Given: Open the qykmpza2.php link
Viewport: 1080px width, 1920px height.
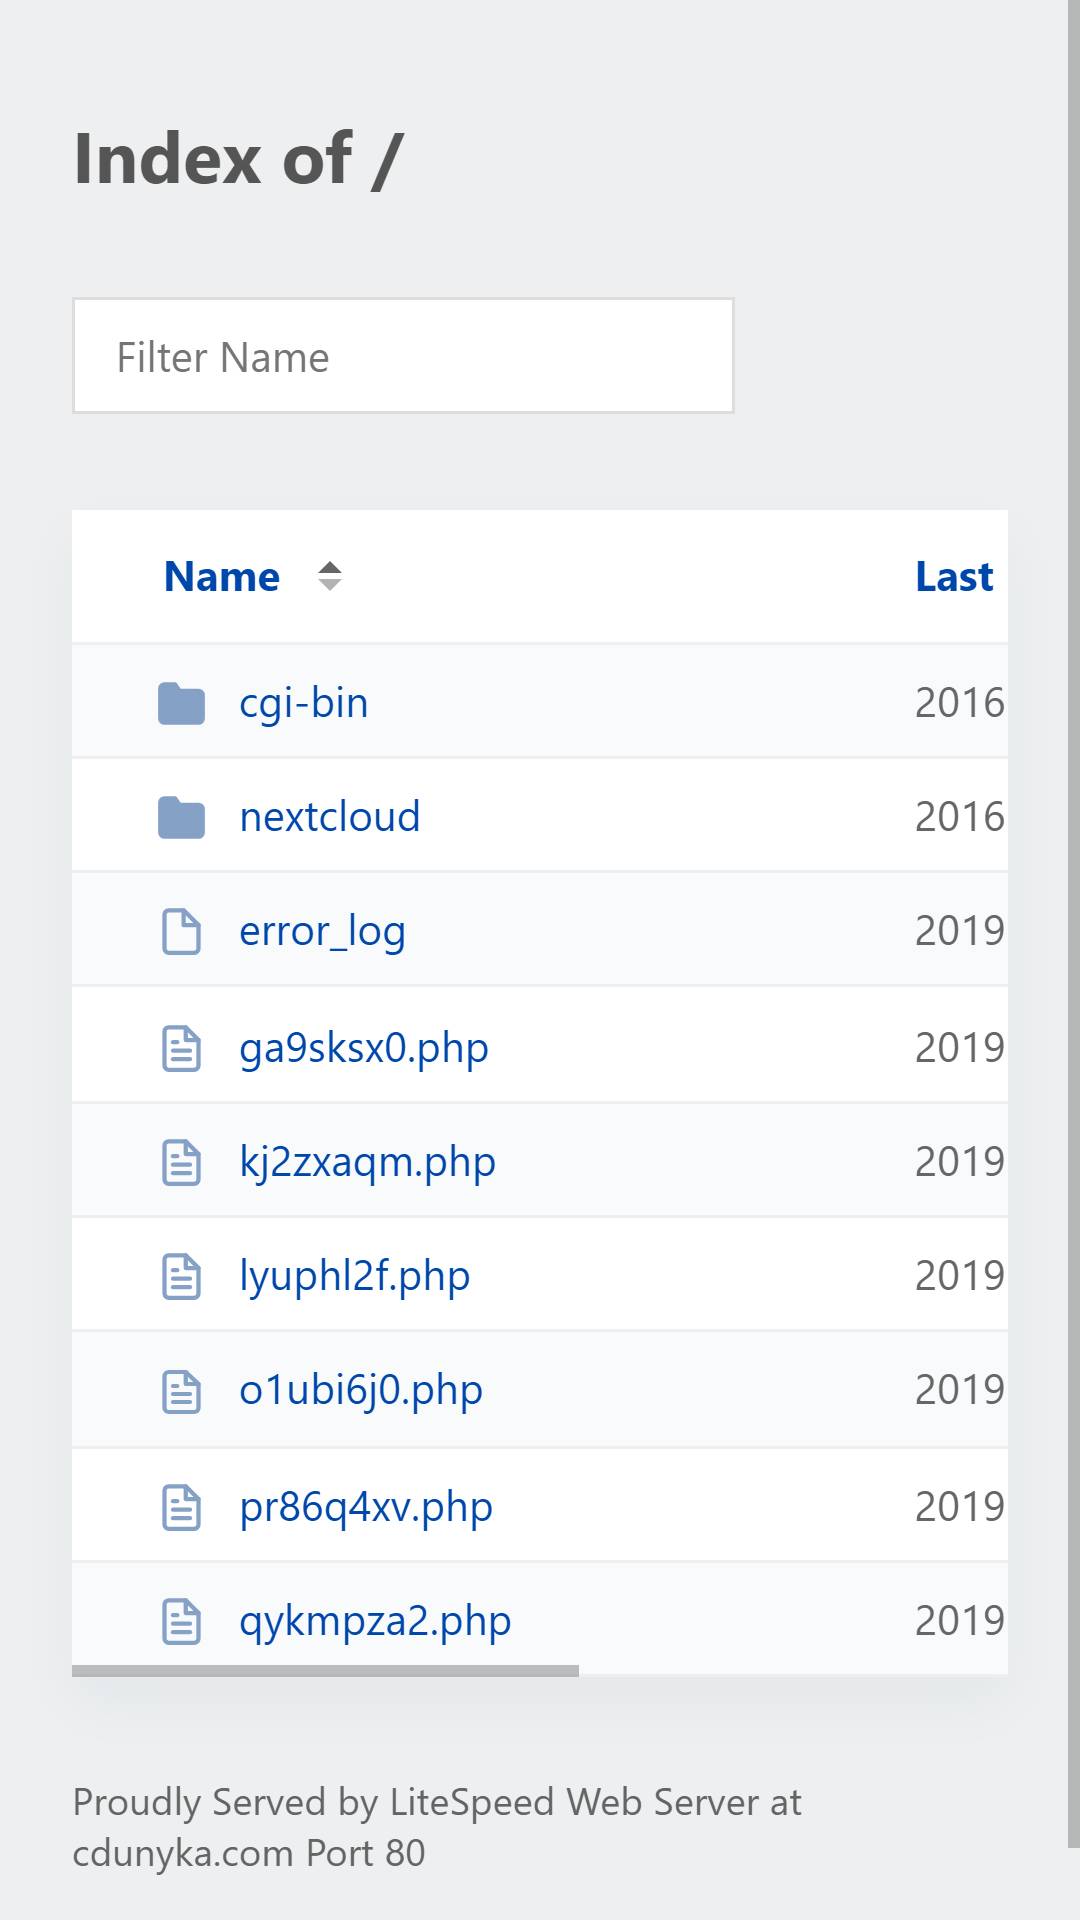Looking at the screenshot, I should pos(375,1621).
